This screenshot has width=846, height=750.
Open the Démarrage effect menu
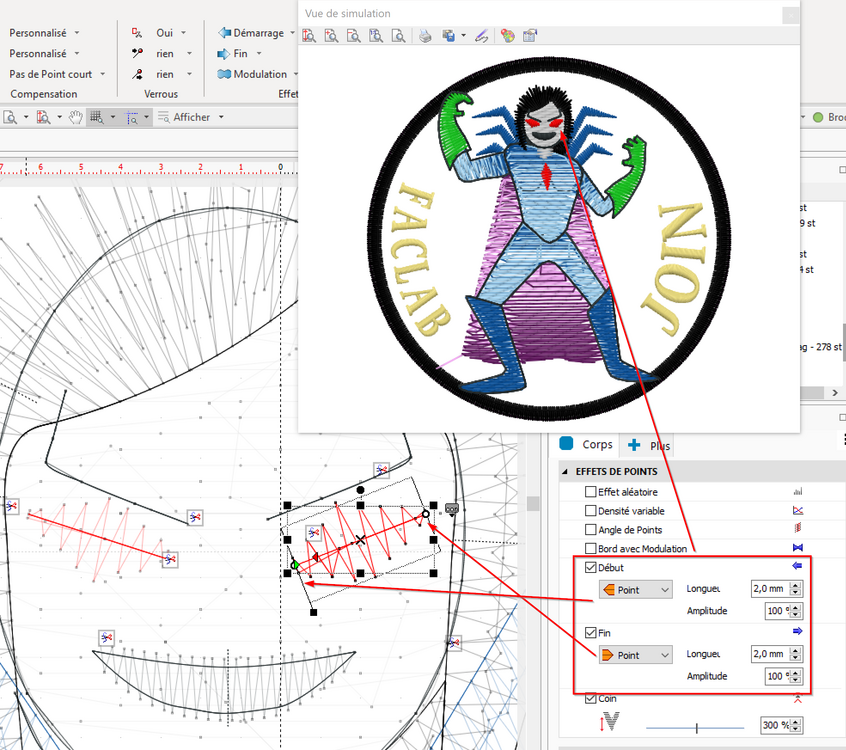pyautogui.click(x=257, y=33)
